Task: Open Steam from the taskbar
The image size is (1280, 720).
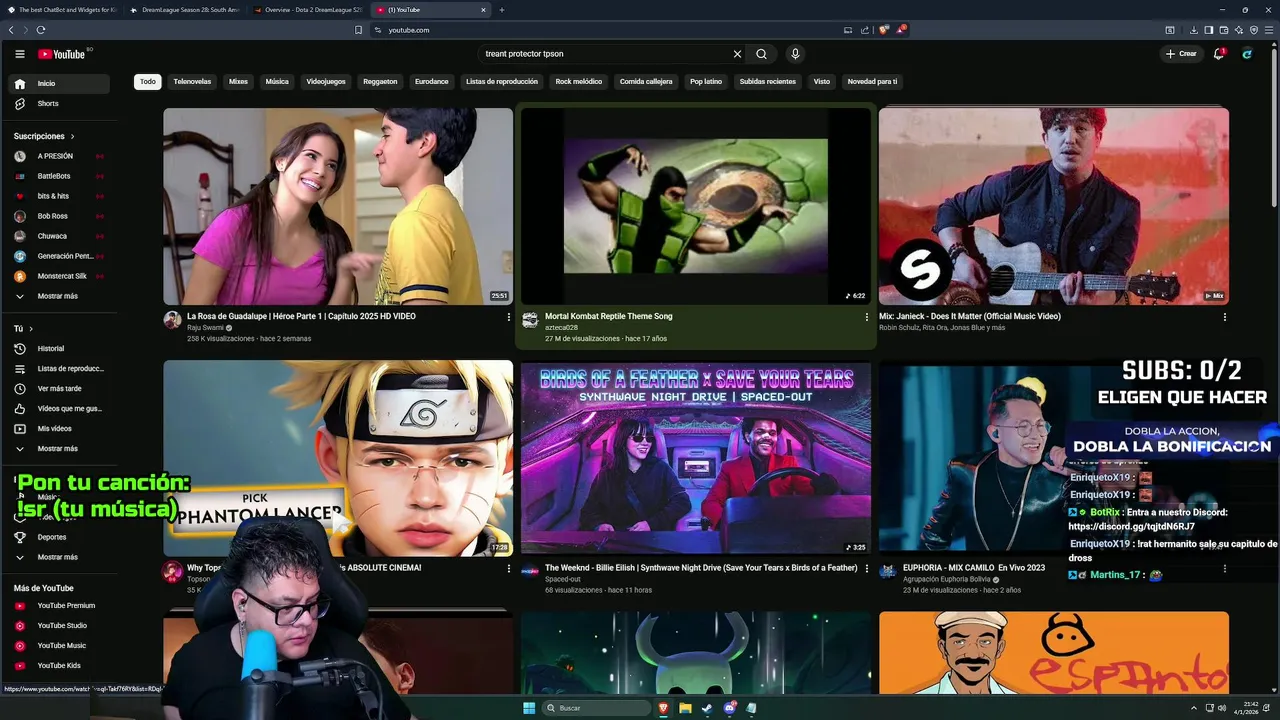Action: coord(708,708)
